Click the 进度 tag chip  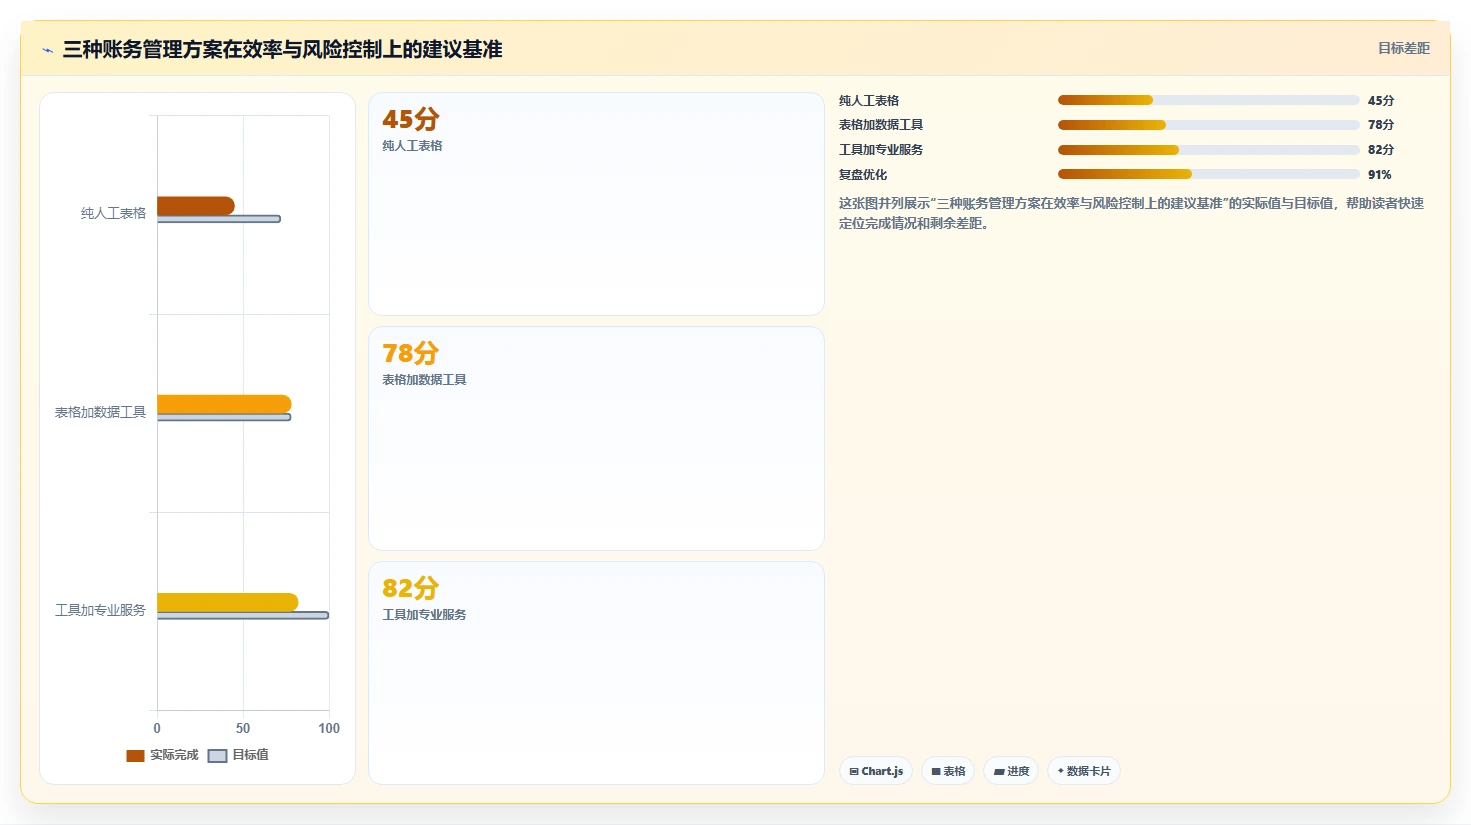[1011, 771]
